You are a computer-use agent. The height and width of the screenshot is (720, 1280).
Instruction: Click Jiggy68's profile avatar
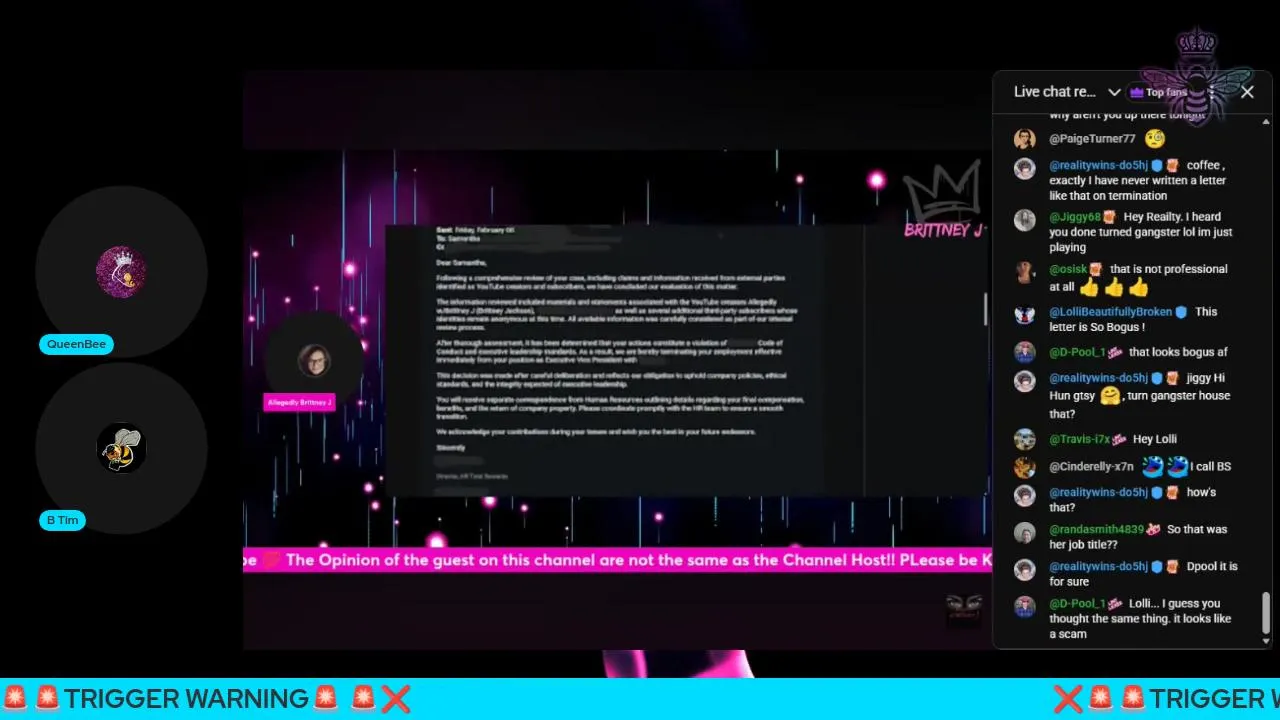1025,219
